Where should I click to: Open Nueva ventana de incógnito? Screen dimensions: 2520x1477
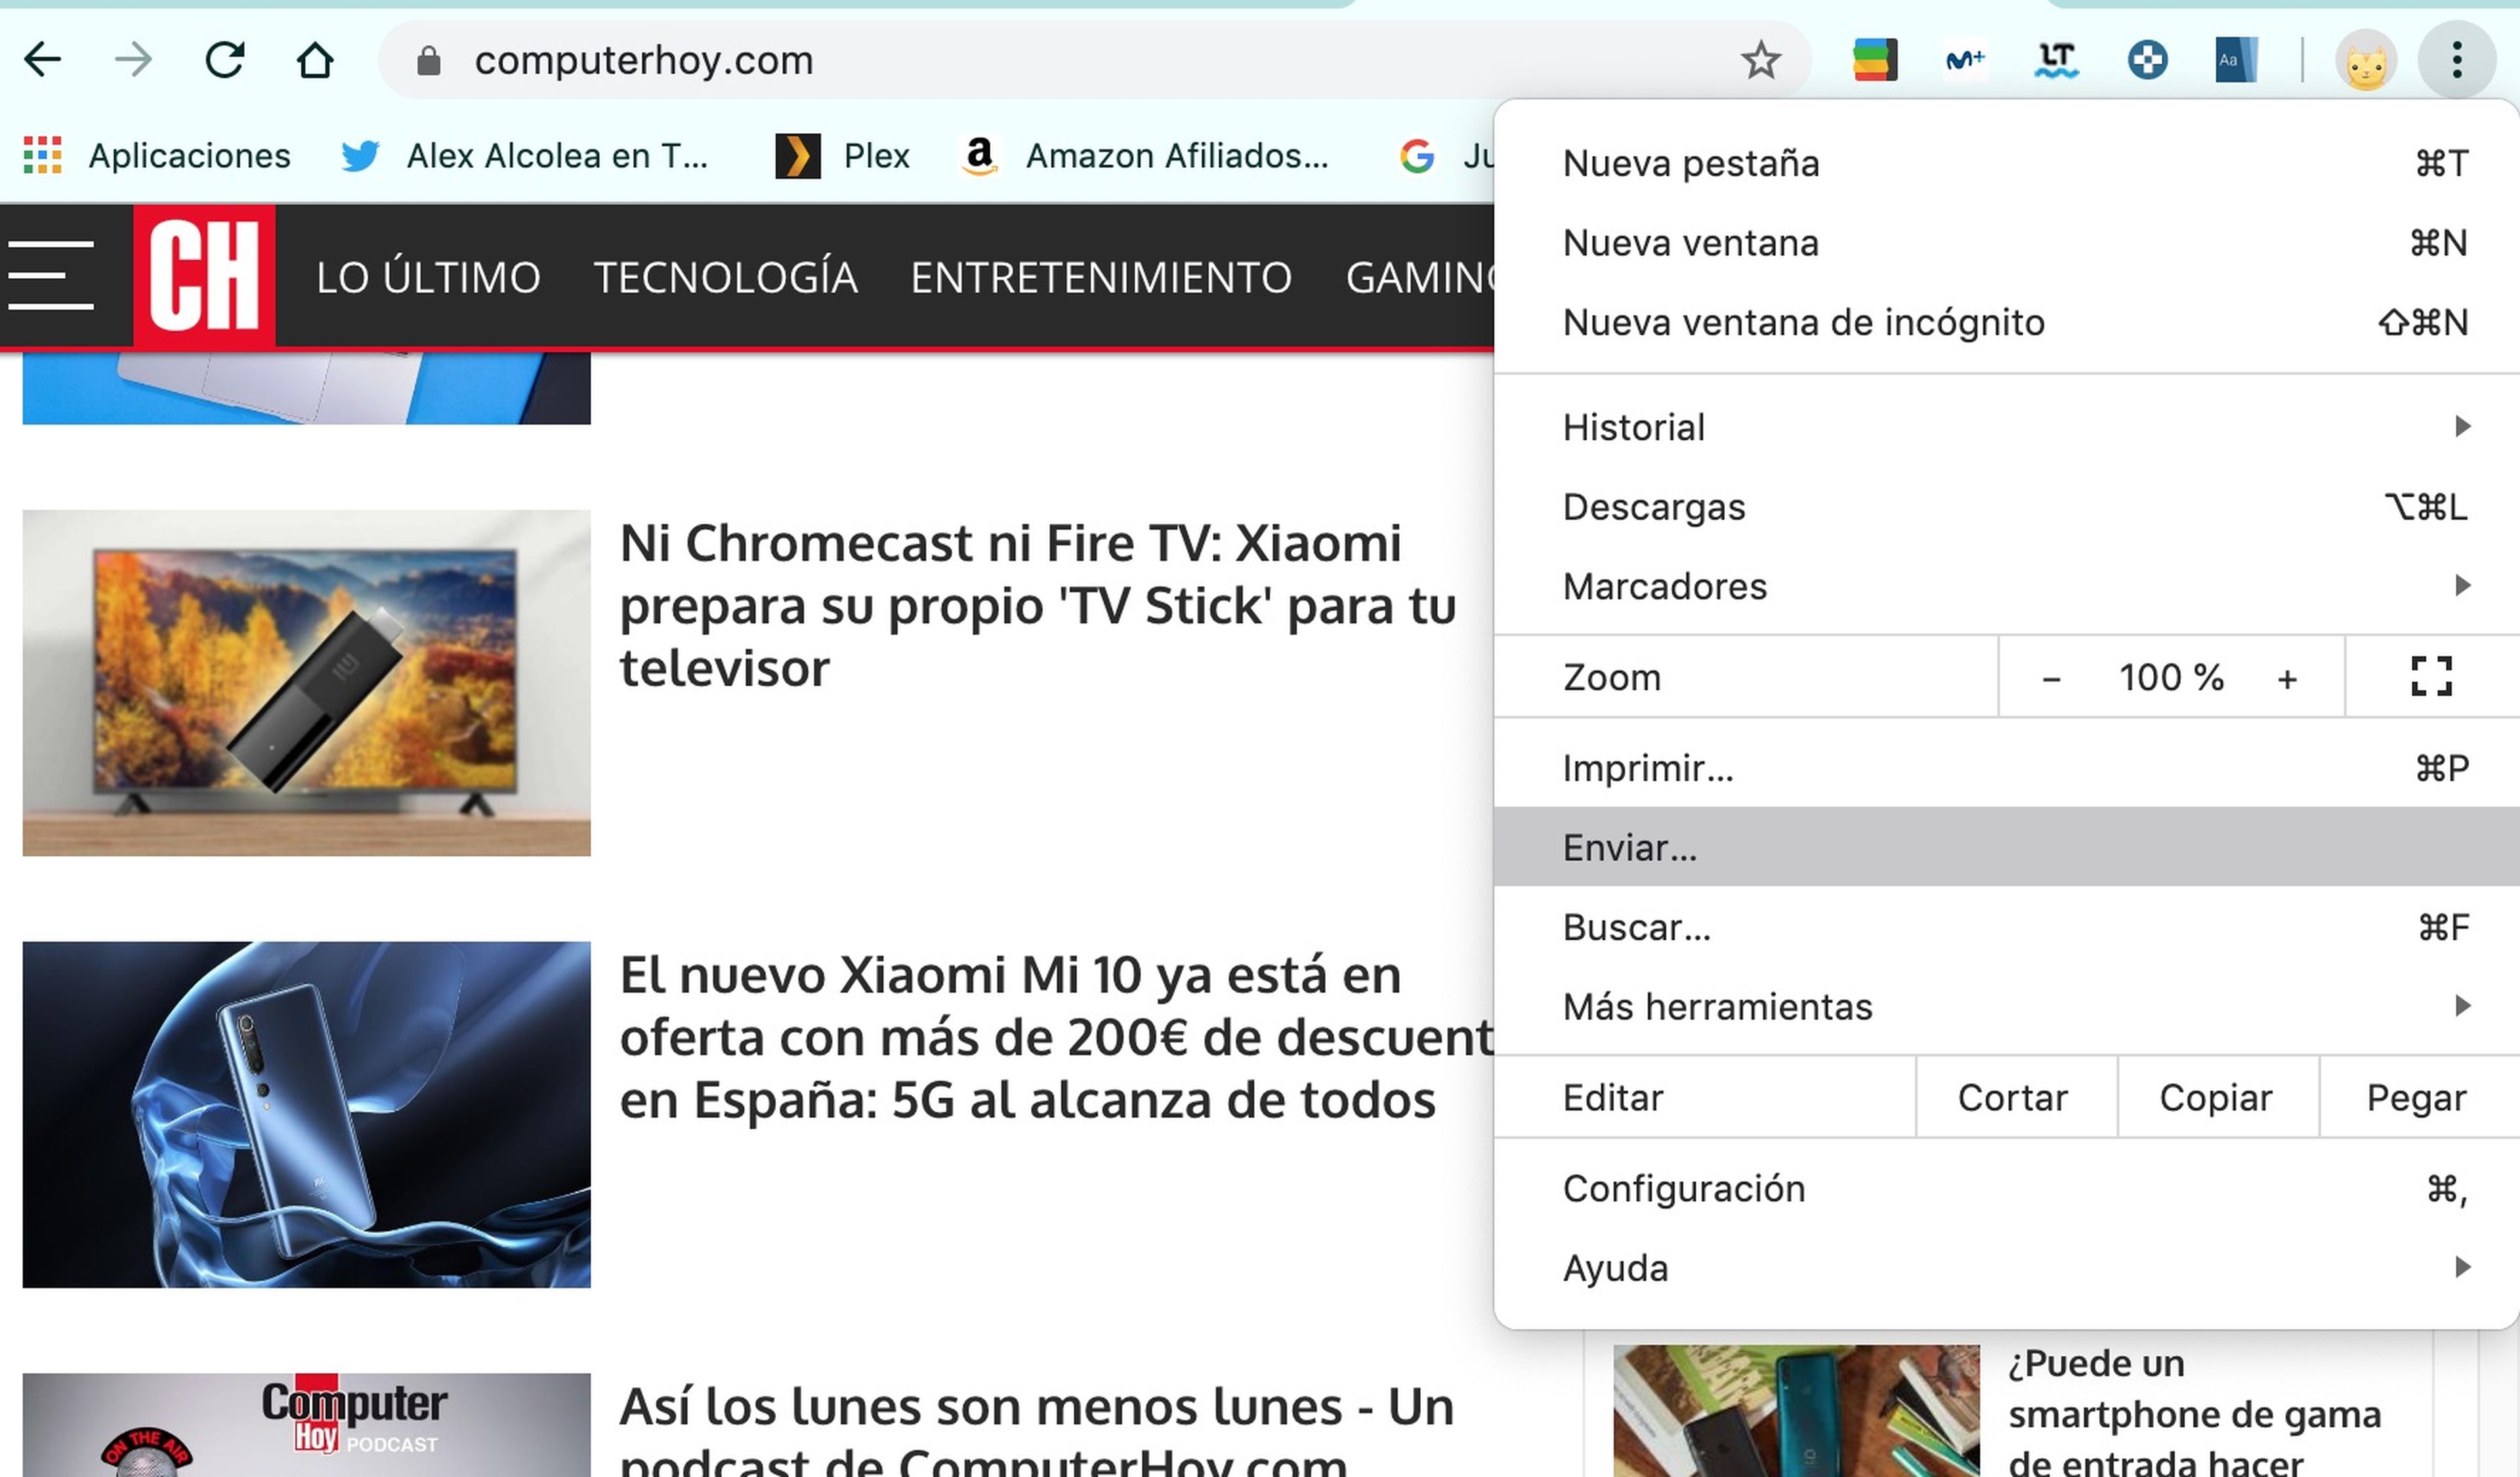pyautogui.click(x=2006, y=322)
